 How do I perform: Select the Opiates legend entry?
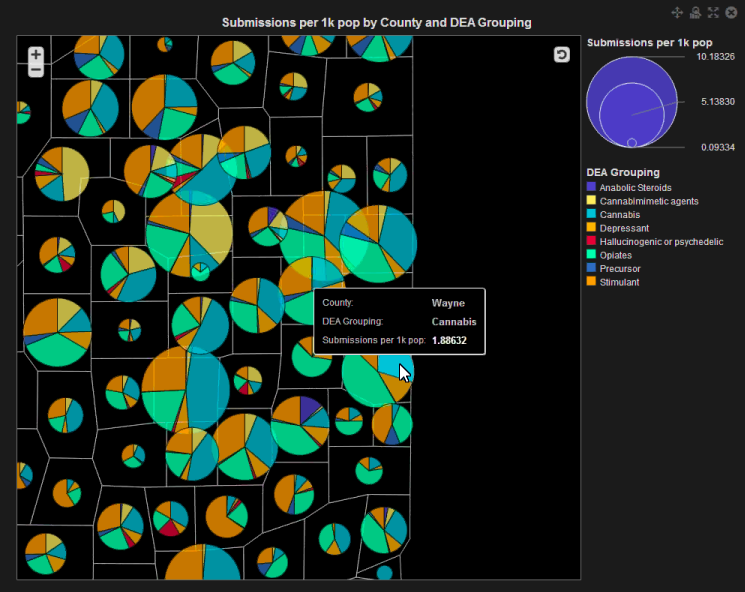click(617, 255)
